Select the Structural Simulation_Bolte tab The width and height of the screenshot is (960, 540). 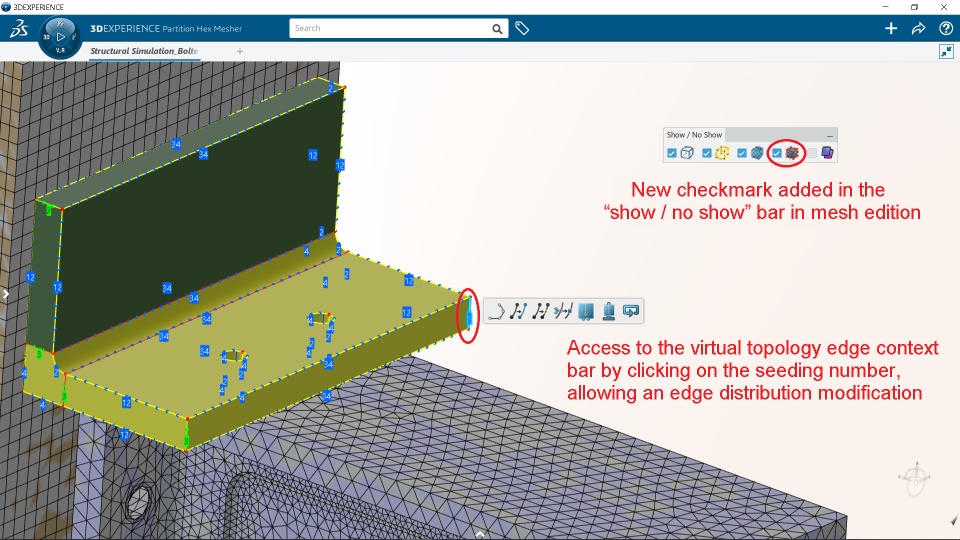pos(144,51)
